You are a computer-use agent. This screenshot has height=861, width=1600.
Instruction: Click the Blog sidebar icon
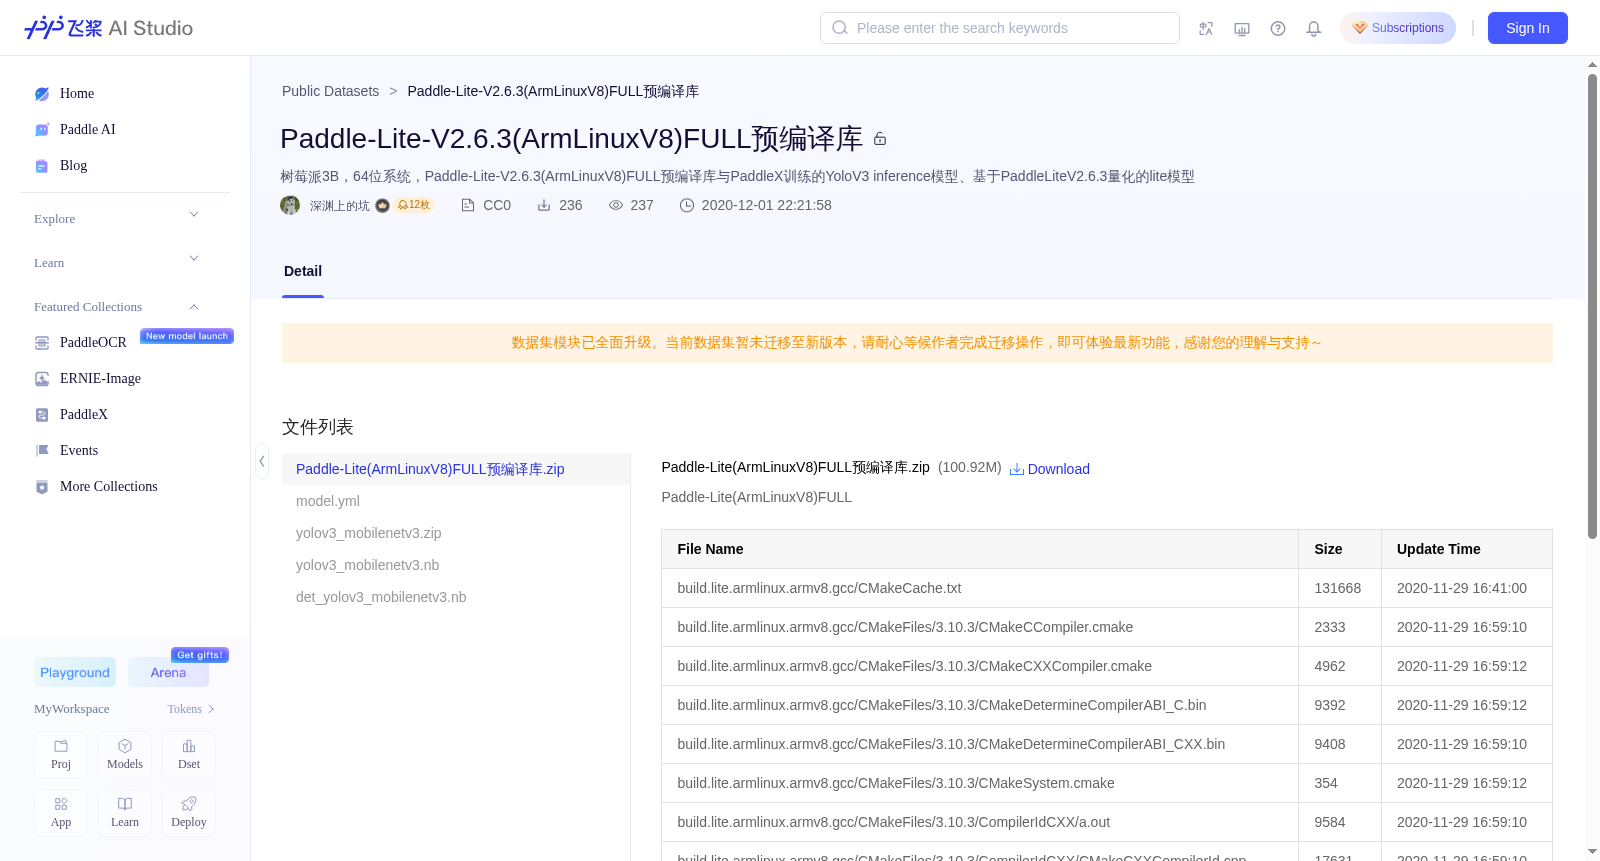42,166
